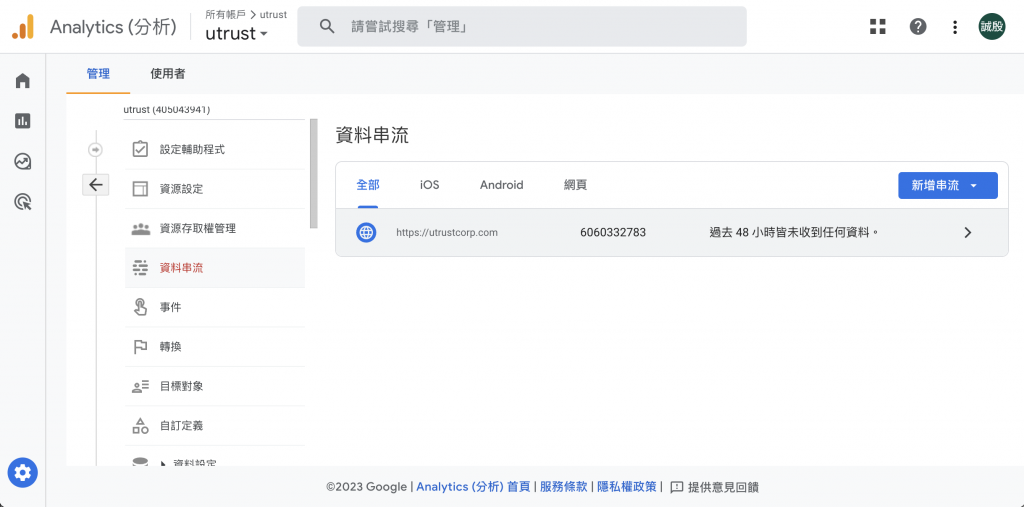
Task: Open 轉換 menu item
Action: coord(215,347)
